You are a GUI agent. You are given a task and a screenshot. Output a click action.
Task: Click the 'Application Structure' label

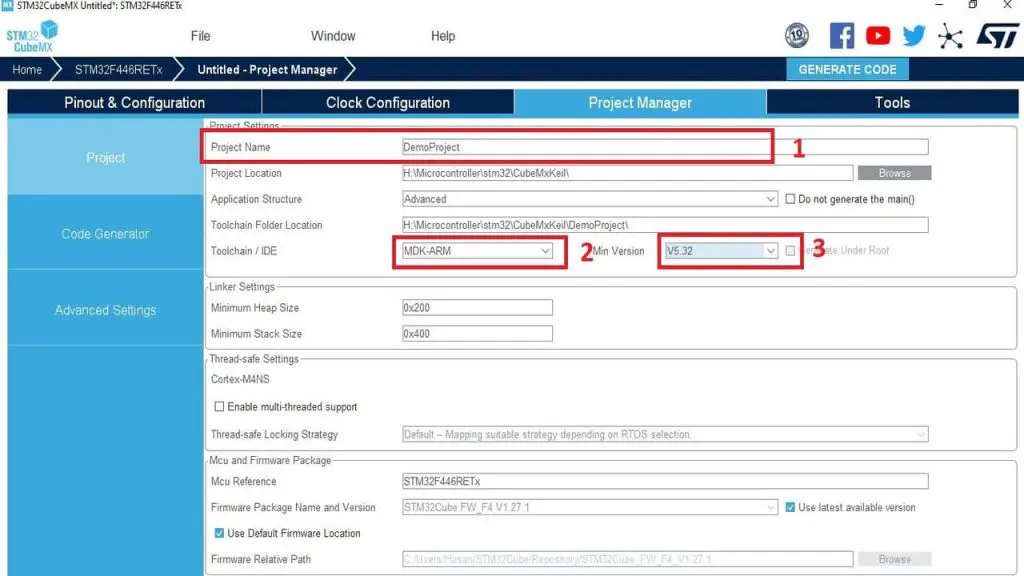[x=256, y=199]
